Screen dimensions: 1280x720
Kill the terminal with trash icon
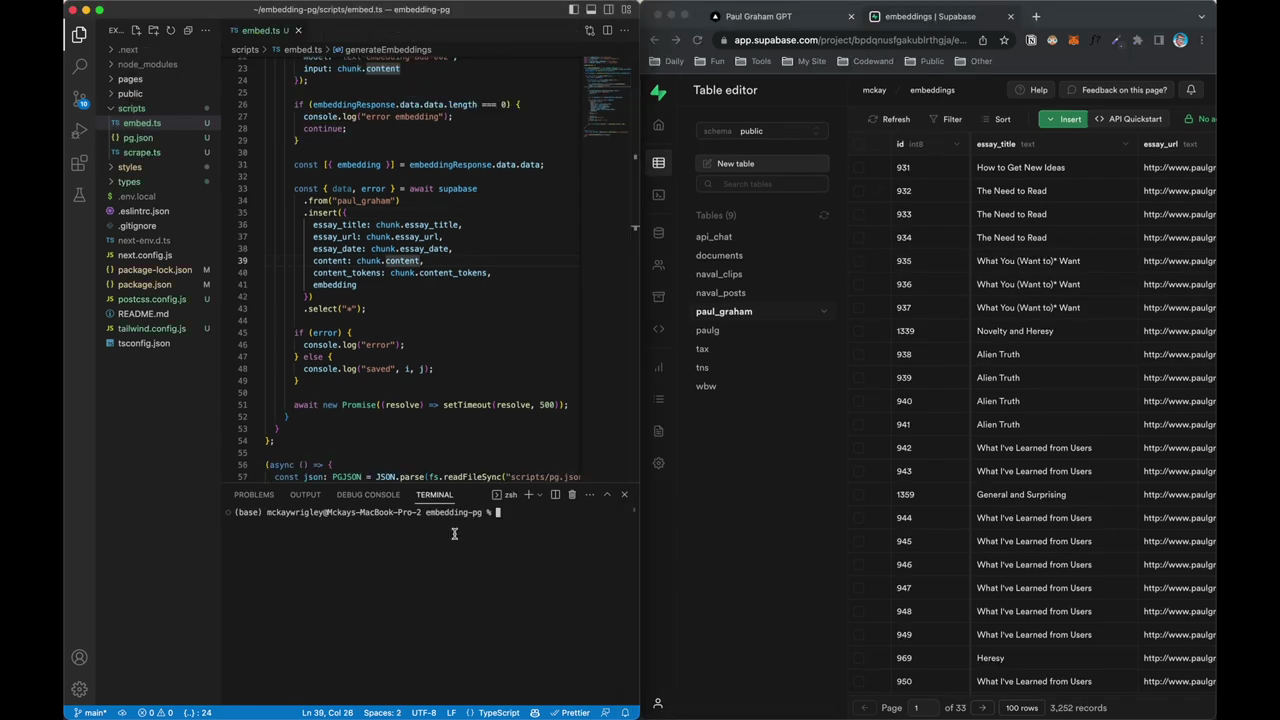click(x=572, y=494)
